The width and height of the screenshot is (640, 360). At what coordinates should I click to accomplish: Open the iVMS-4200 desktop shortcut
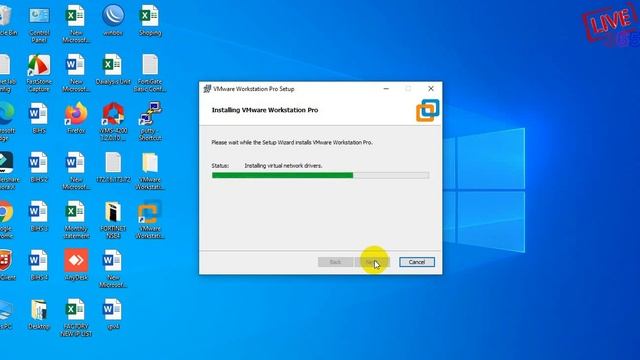(x=113, y=122)
